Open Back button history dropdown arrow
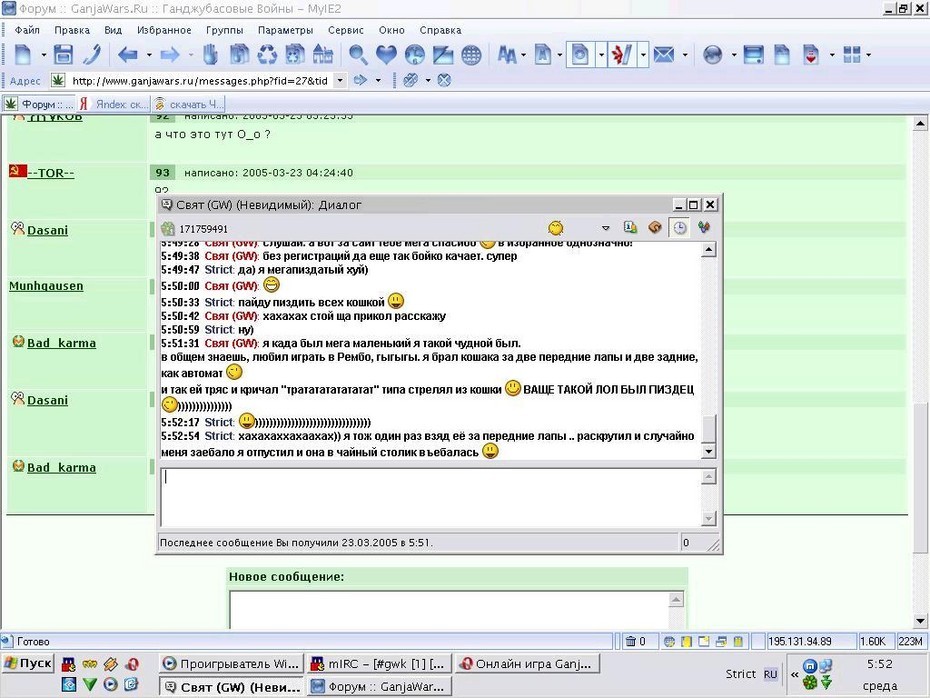Viewport: 930px width, 698px height. (149, 55)
